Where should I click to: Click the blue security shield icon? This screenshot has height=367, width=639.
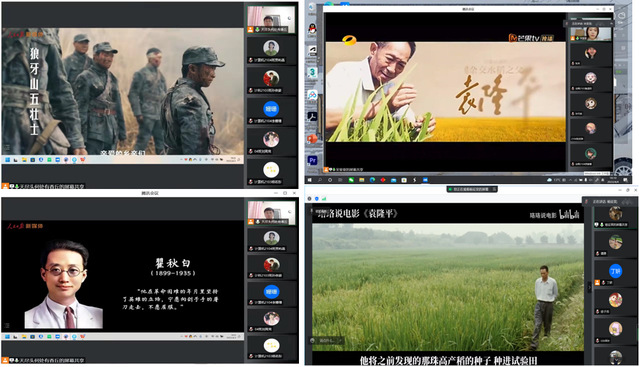[317, 199]
